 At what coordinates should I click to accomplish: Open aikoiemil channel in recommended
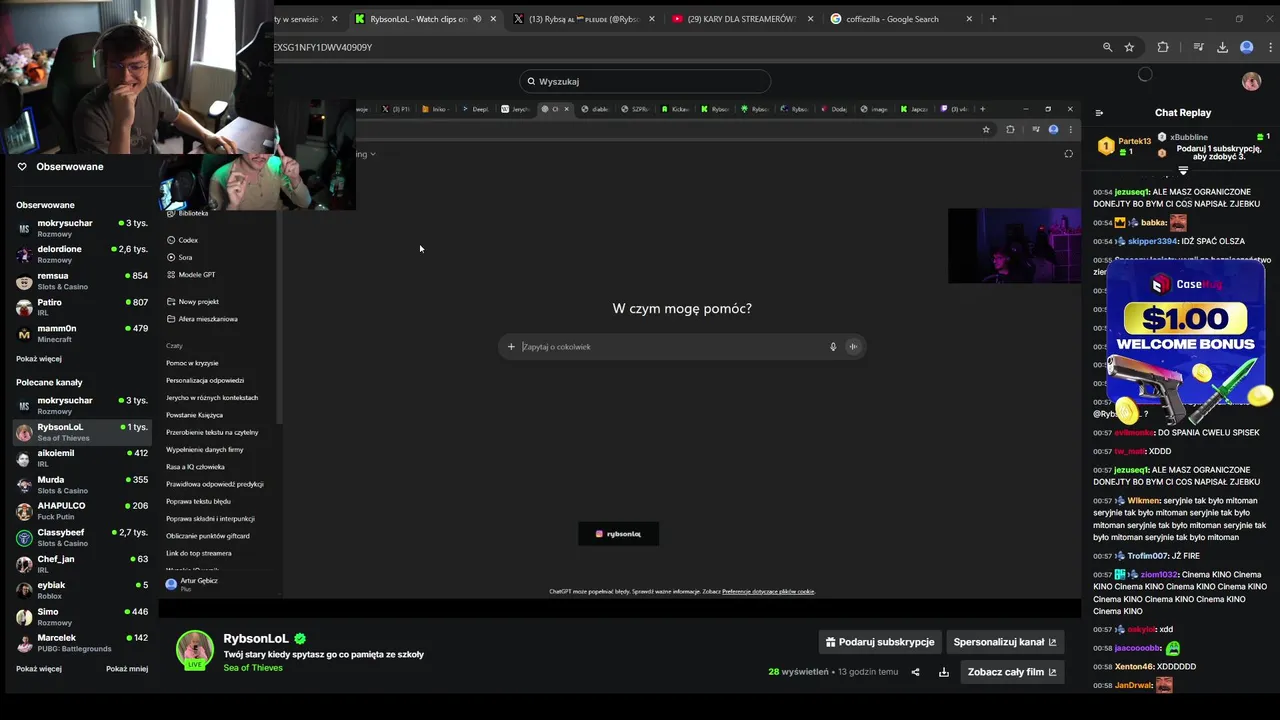click(x=82, y=458)
